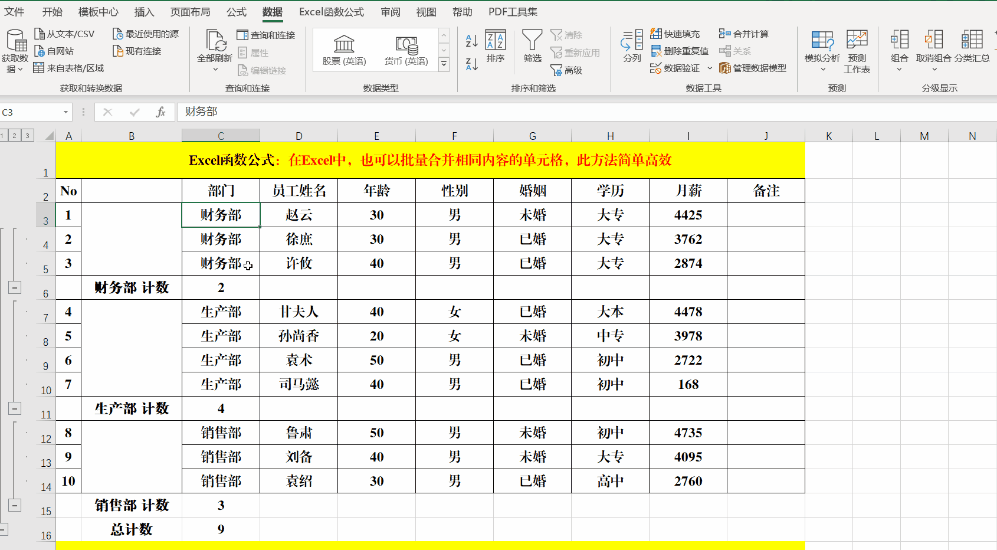The height and width of the screenshot is (550, 997).
Task: Open the Excel函数公式 tab
Action: [x=331, y=12]
